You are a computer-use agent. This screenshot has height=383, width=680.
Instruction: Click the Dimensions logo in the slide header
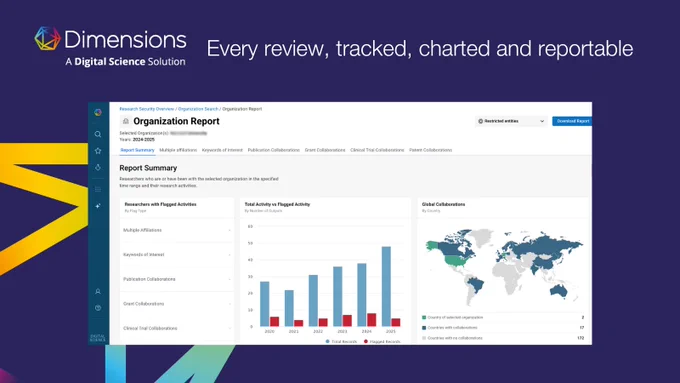click(111, 46)
